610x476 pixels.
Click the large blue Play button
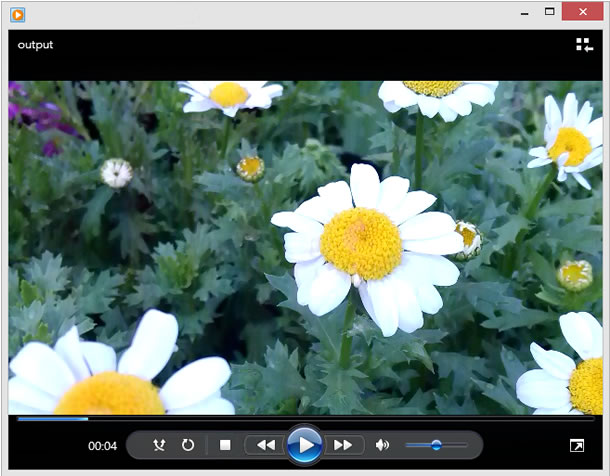point(305,445)
